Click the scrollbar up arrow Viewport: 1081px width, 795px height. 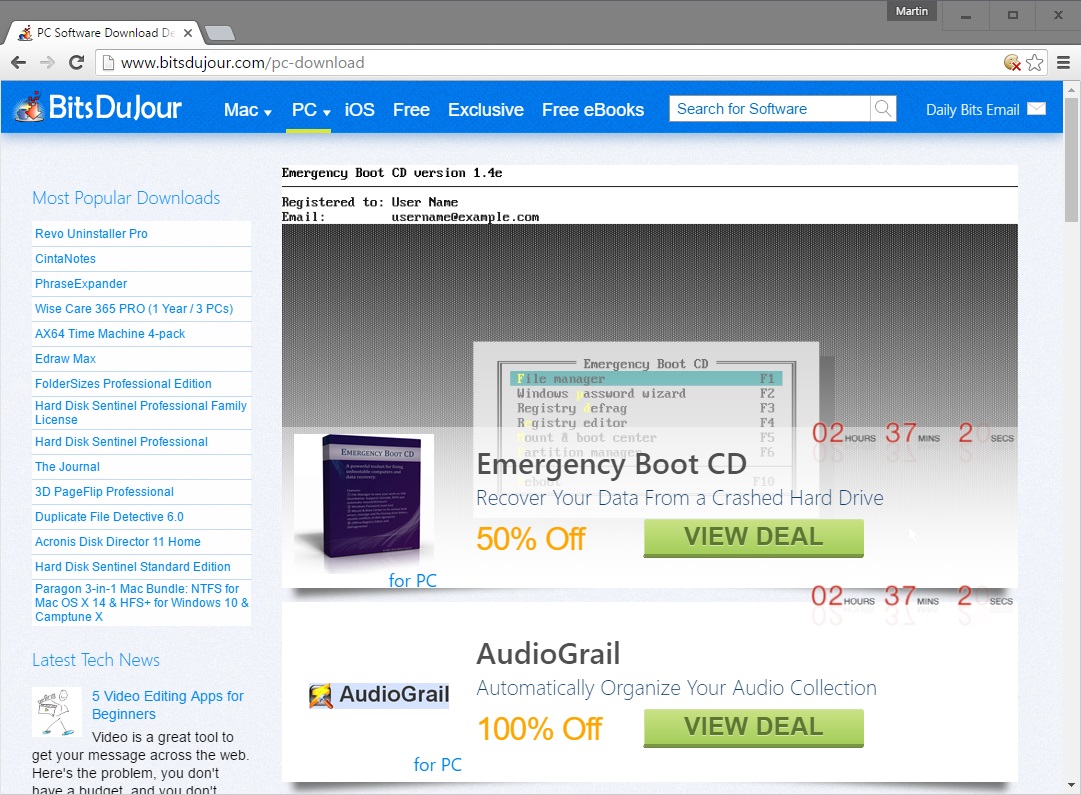(x=1071, y=90)
